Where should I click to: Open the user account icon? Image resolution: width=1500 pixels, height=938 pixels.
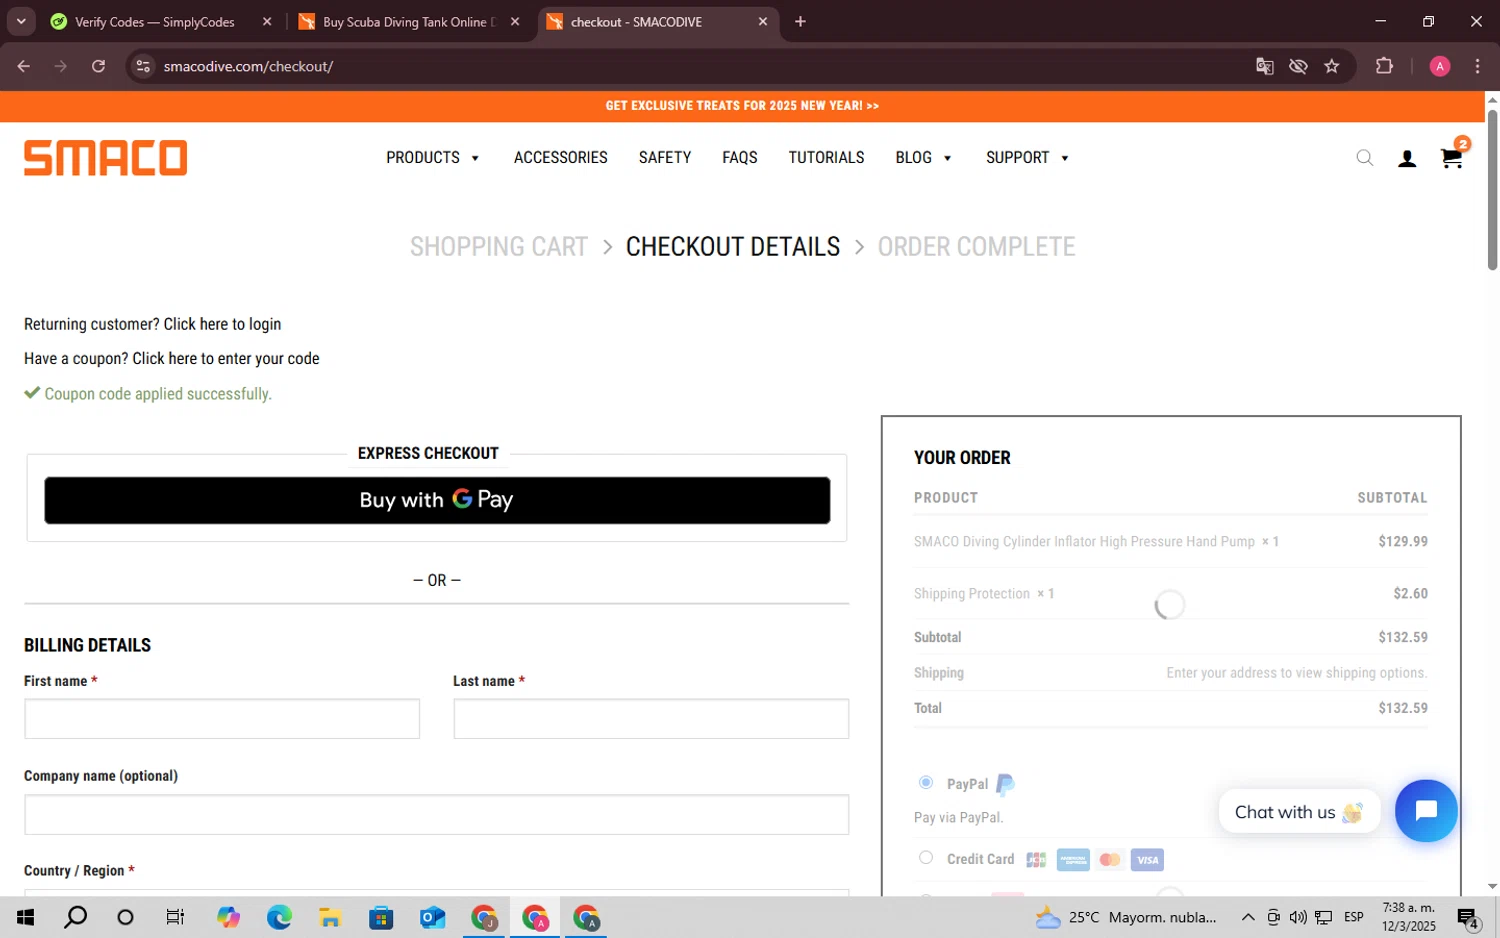pyautogui.click(x=1407, y=158)
